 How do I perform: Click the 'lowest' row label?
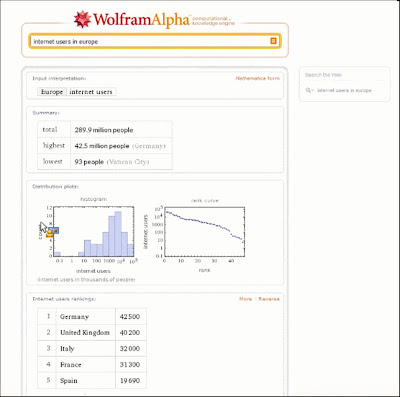click(x=53, y=162)
